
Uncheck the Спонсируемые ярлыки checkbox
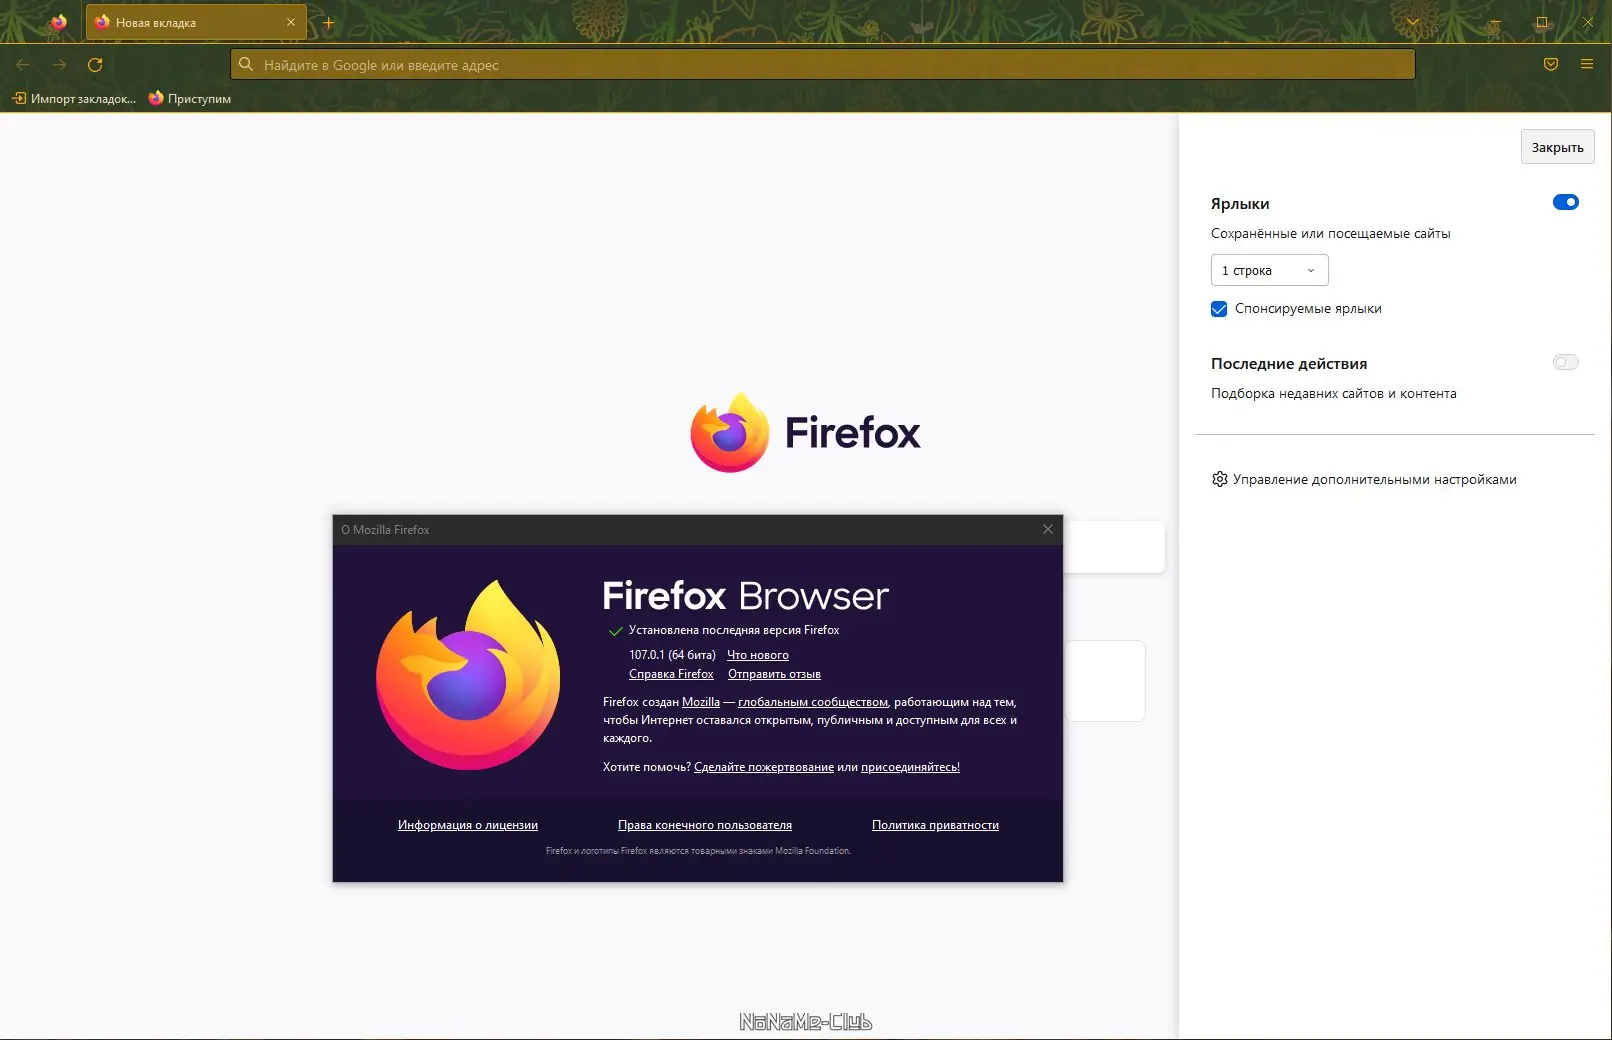(1219, 309)
